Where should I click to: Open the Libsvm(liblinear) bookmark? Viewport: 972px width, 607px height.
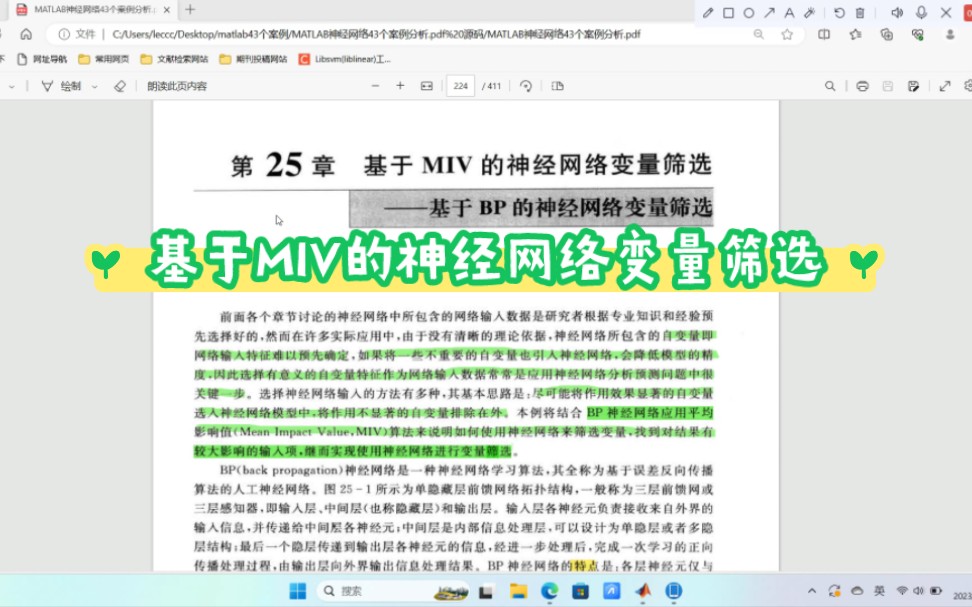pyautogui.click(x=330, y=58)
